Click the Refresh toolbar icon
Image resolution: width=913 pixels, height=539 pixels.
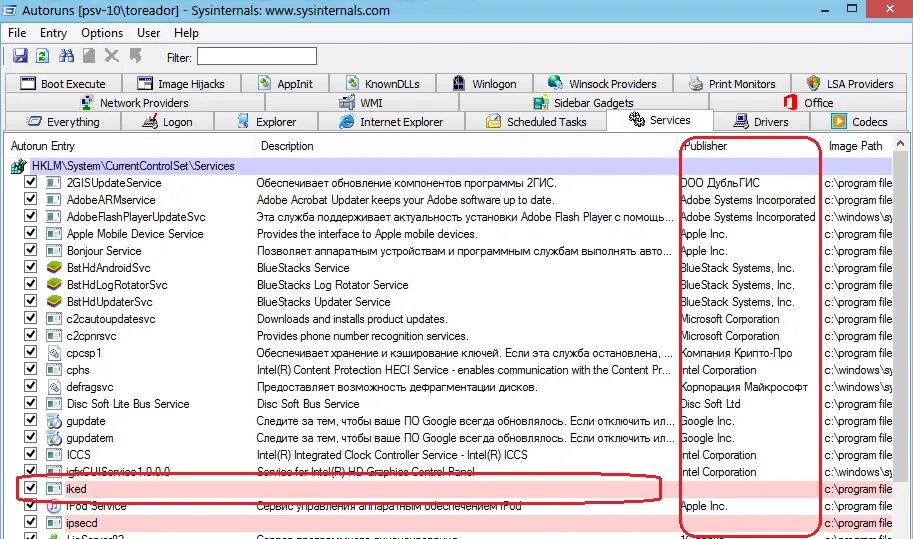point(43,56)
